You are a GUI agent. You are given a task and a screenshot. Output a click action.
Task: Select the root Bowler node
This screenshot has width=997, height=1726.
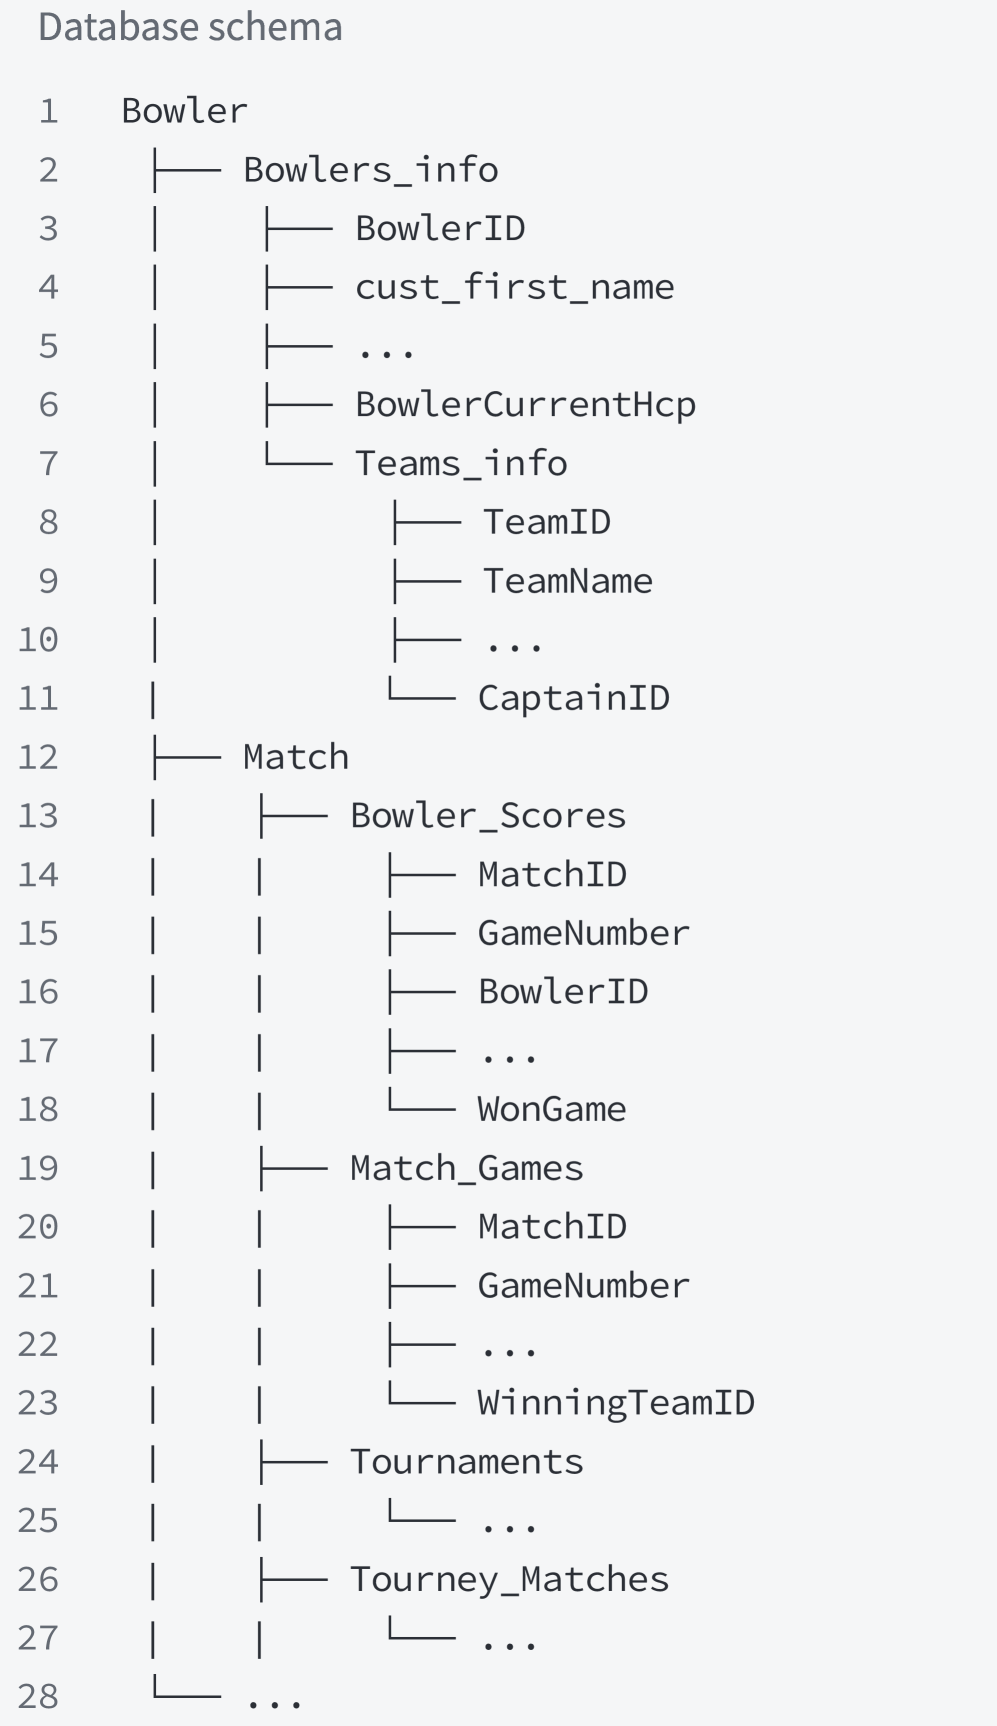point(184,111)
